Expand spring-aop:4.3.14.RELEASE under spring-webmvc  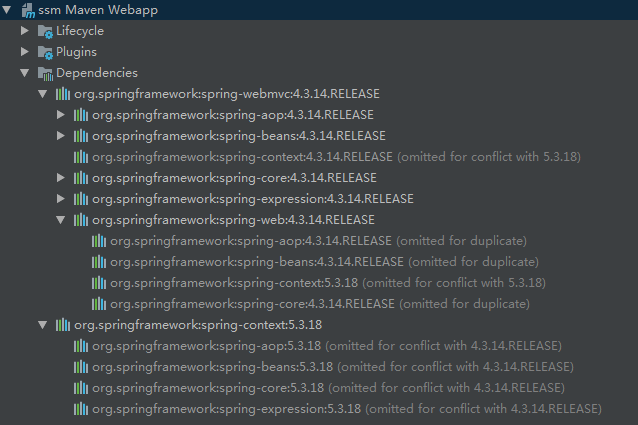(62, 115)
